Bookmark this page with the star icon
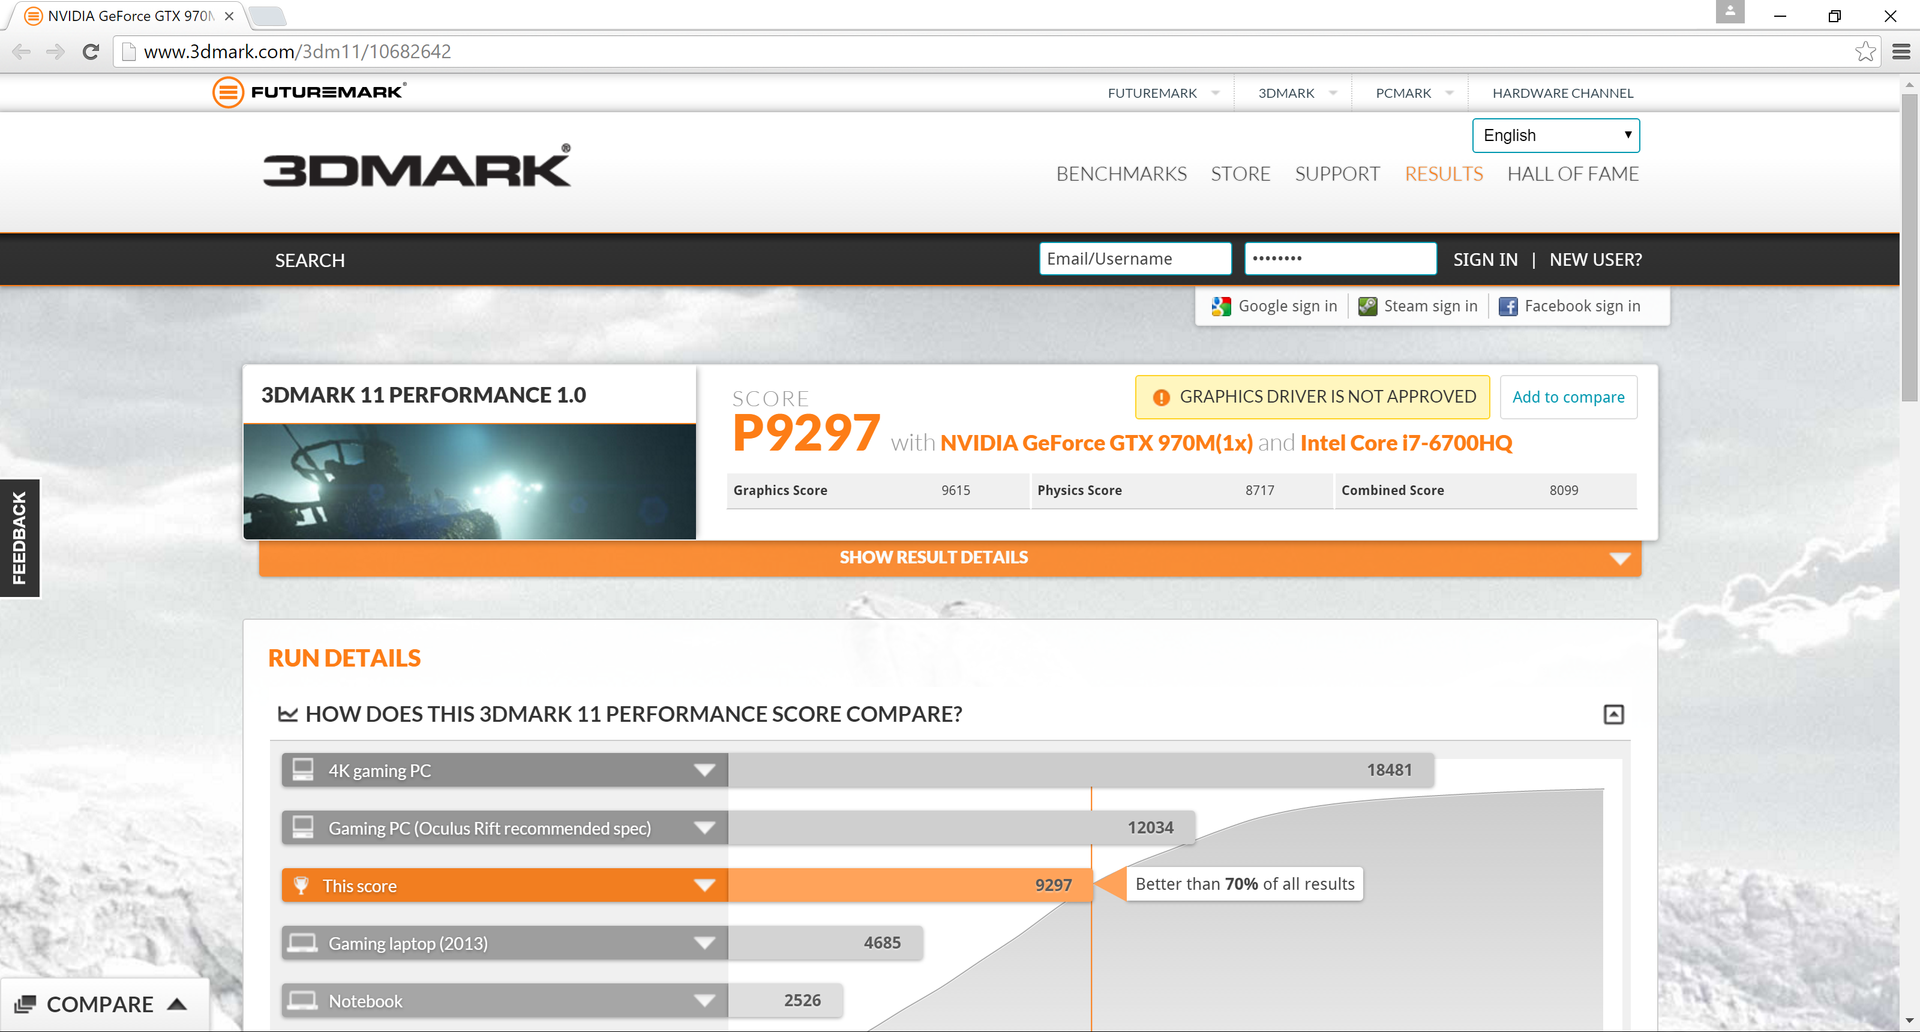This screenshot has width=1920, height=1032. click(x=1865, y=51)
